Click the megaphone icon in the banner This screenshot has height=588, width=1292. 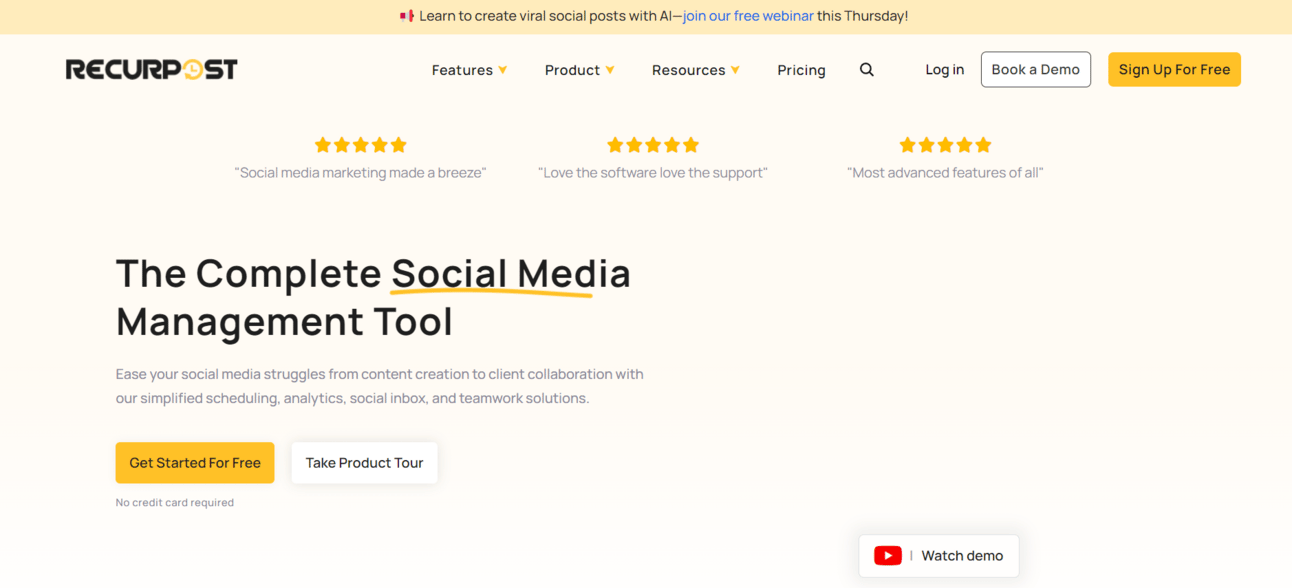click(x=407, y=16)
